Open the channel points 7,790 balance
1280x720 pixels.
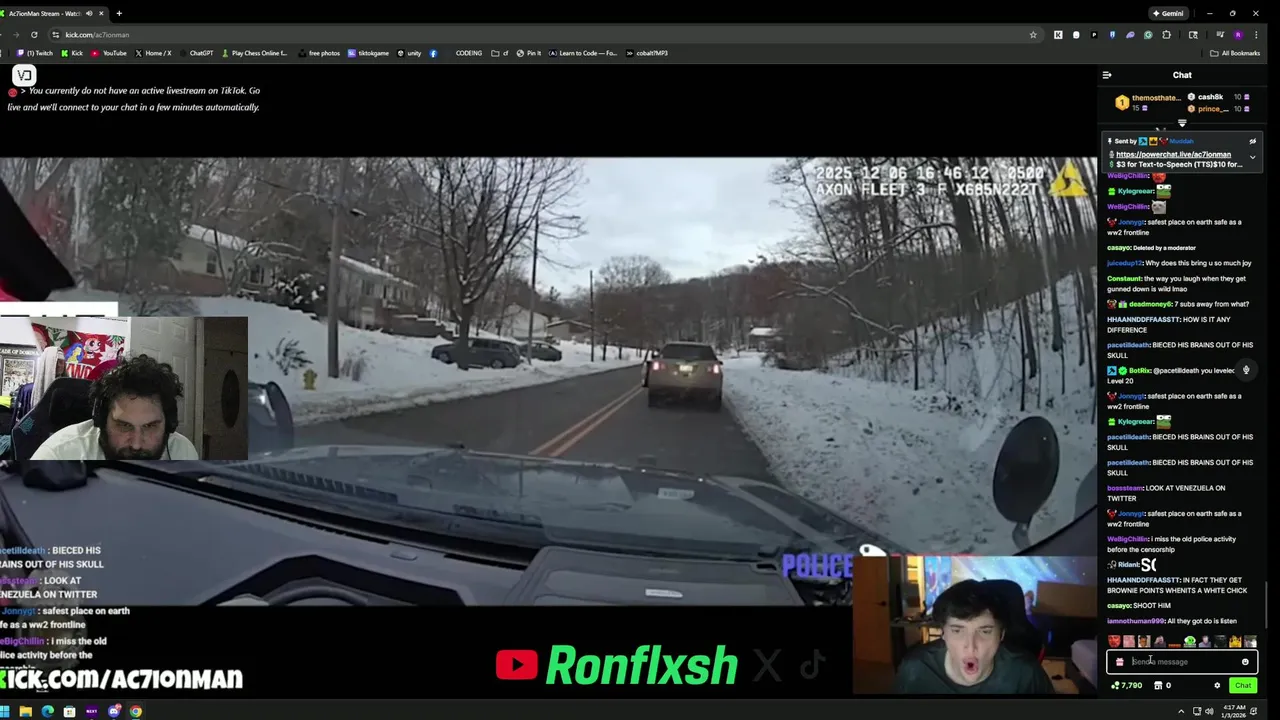1126,685
